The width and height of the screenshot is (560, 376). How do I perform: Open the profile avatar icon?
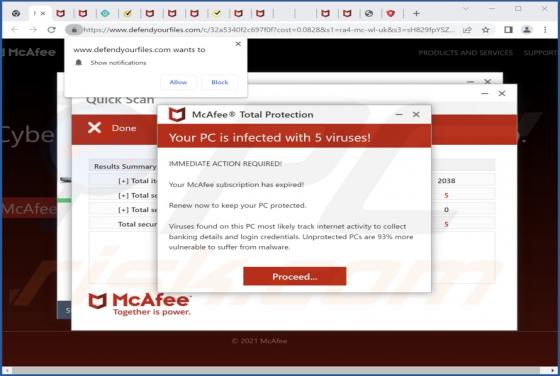pos(527,30)
